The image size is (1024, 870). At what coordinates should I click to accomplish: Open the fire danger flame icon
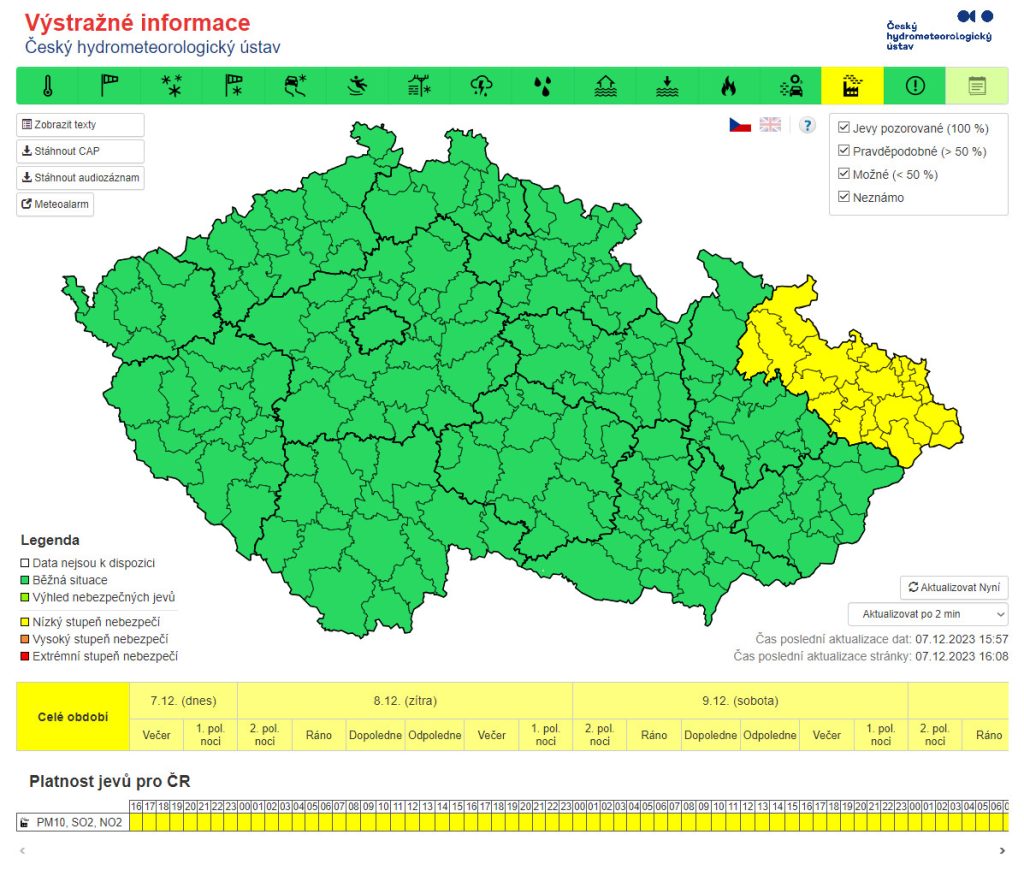(x=728, y=86)
